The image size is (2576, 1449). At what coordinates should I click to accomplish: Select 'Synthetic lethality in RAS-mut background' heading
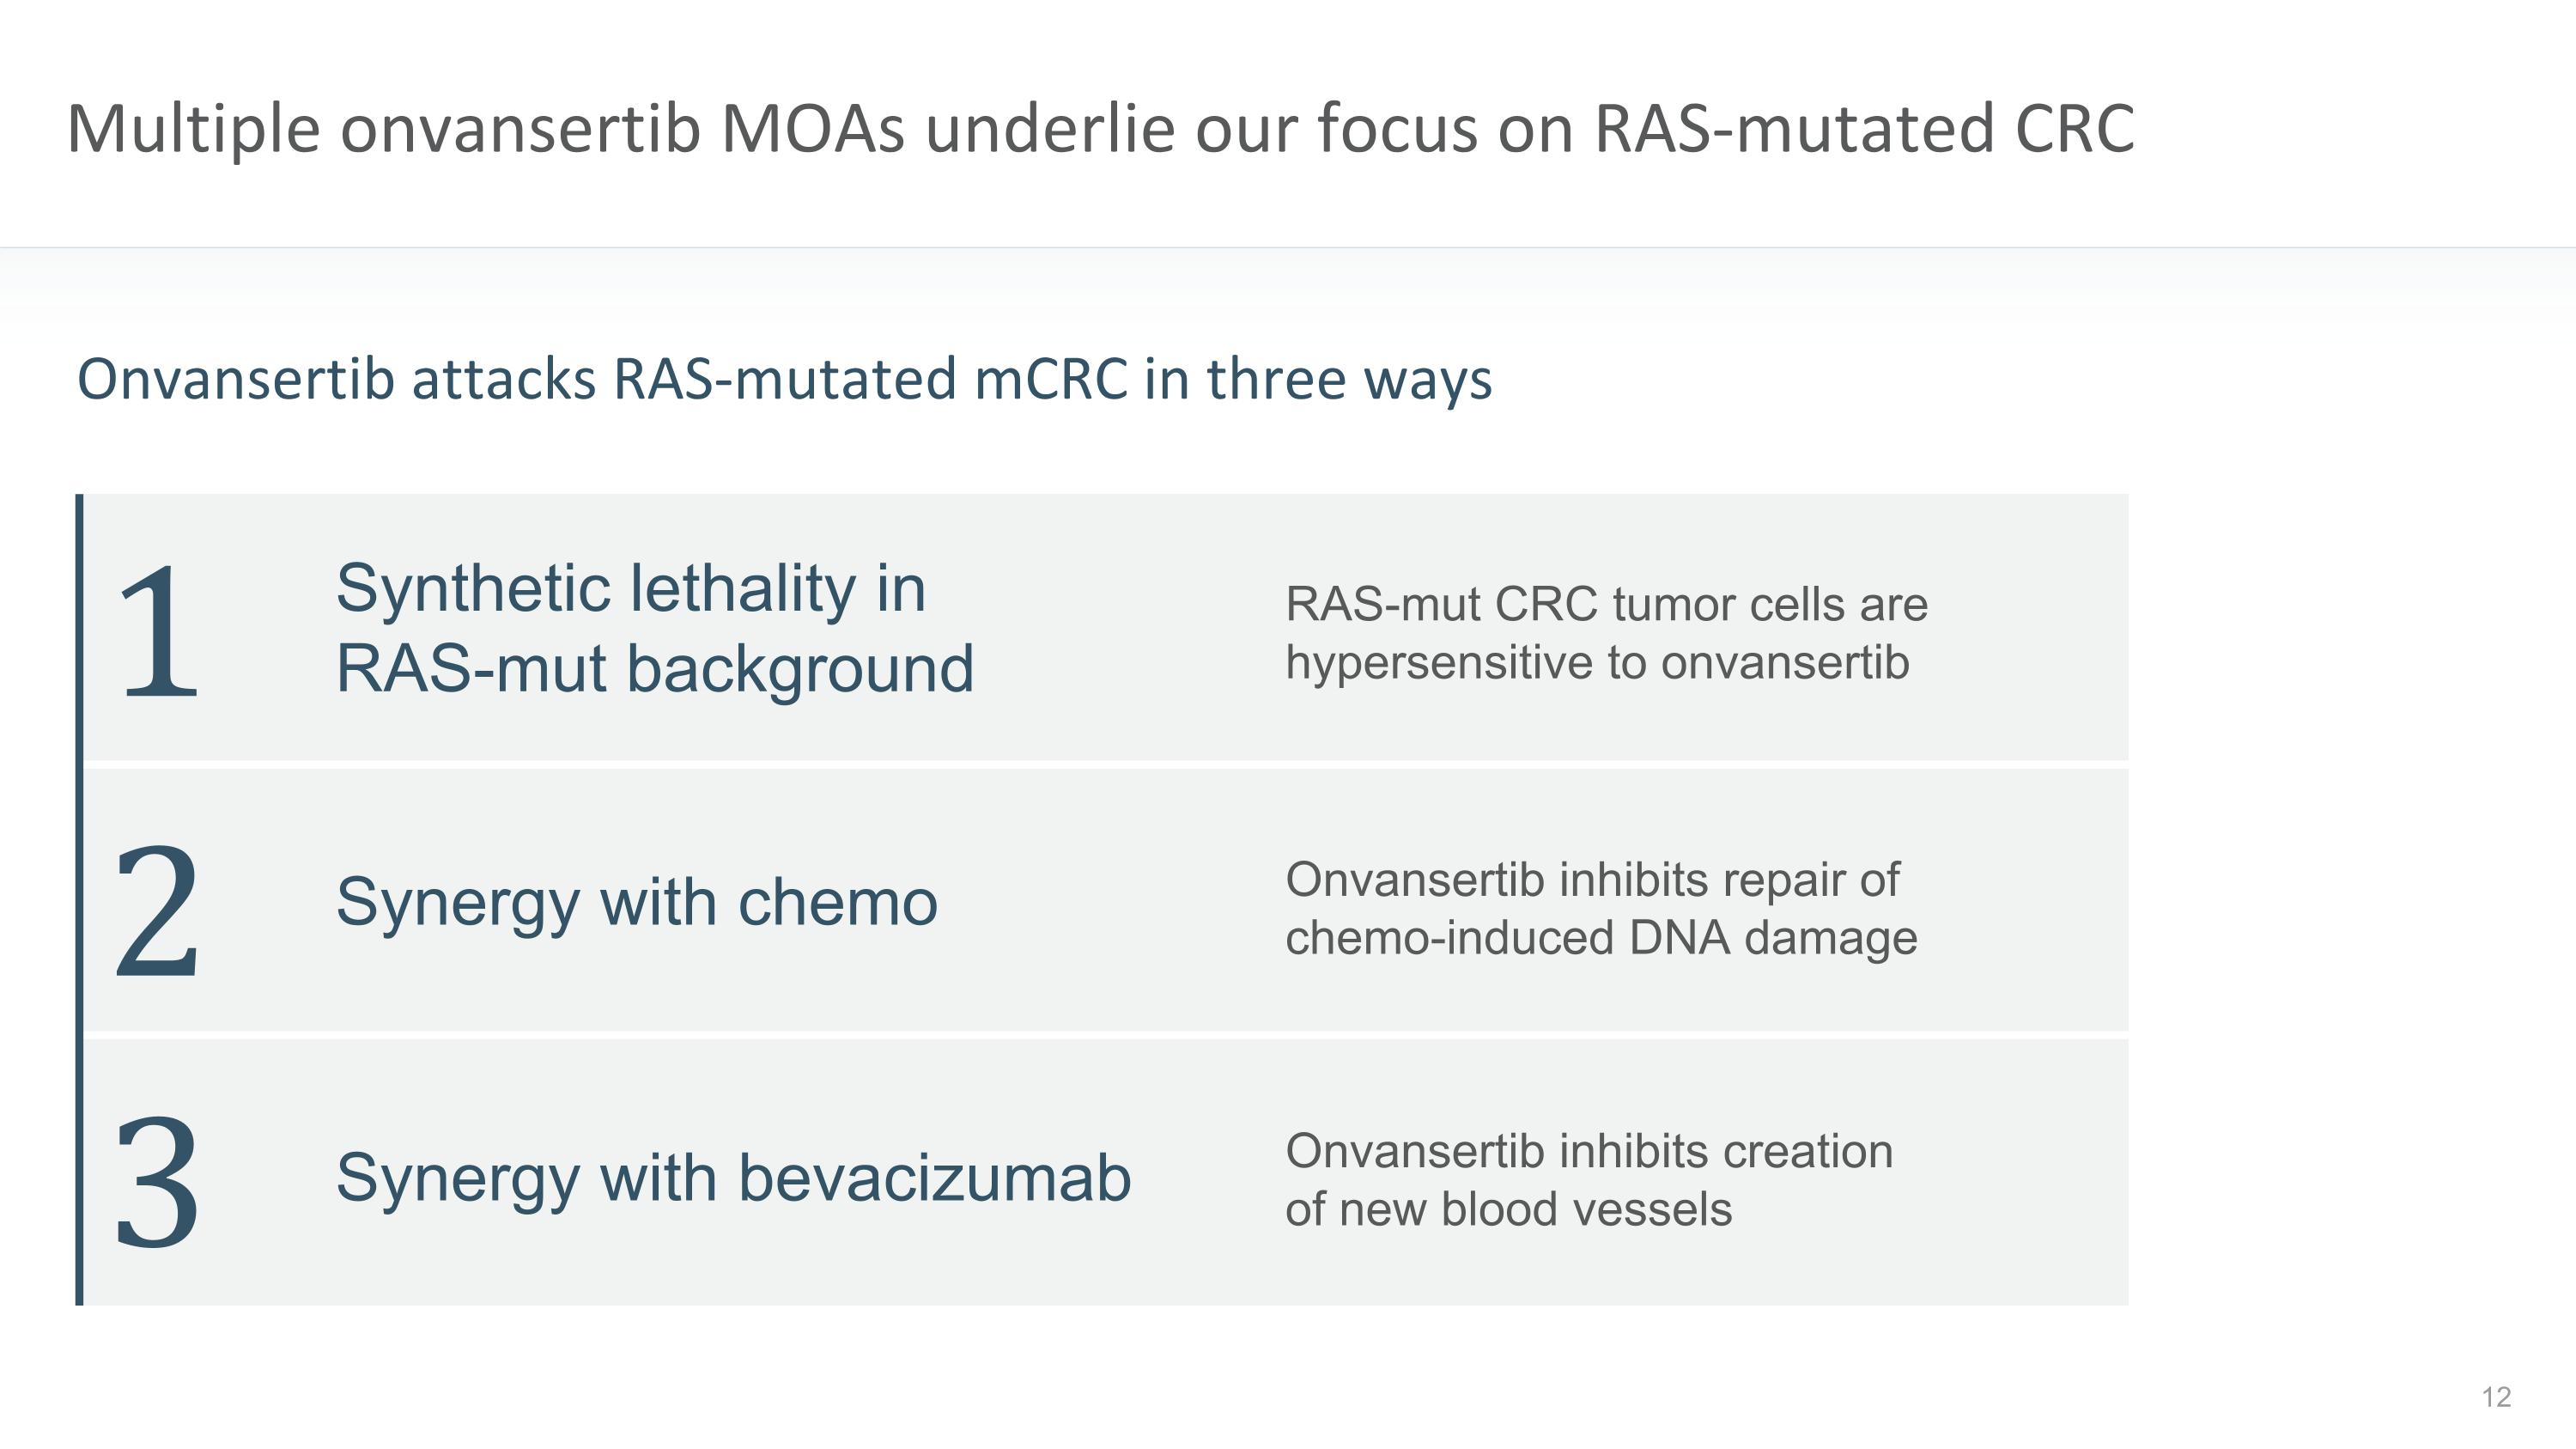654,627
